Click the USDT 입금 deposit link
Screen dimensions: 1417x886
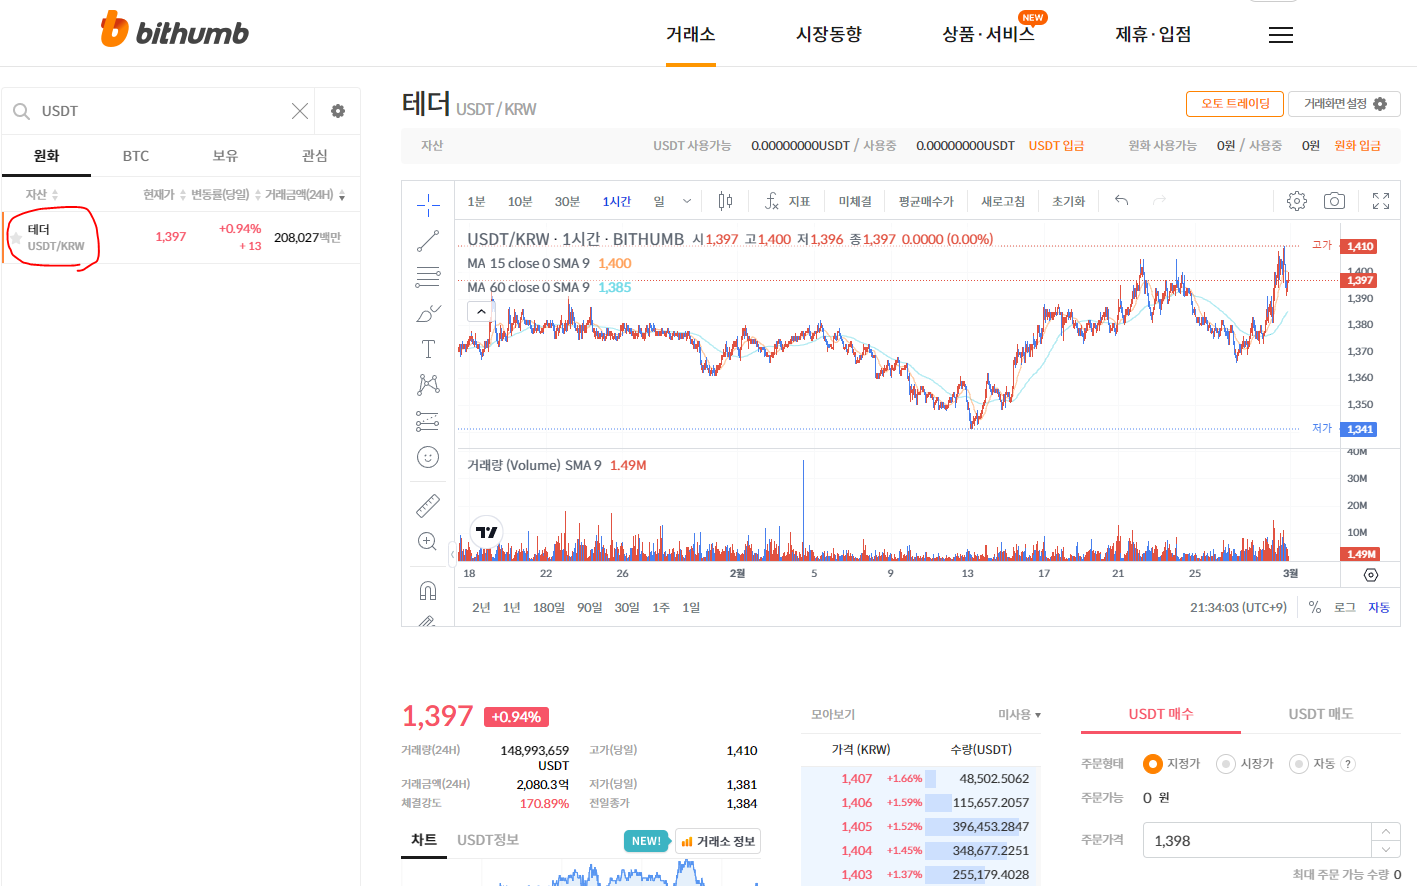(x=1056, y=146)
